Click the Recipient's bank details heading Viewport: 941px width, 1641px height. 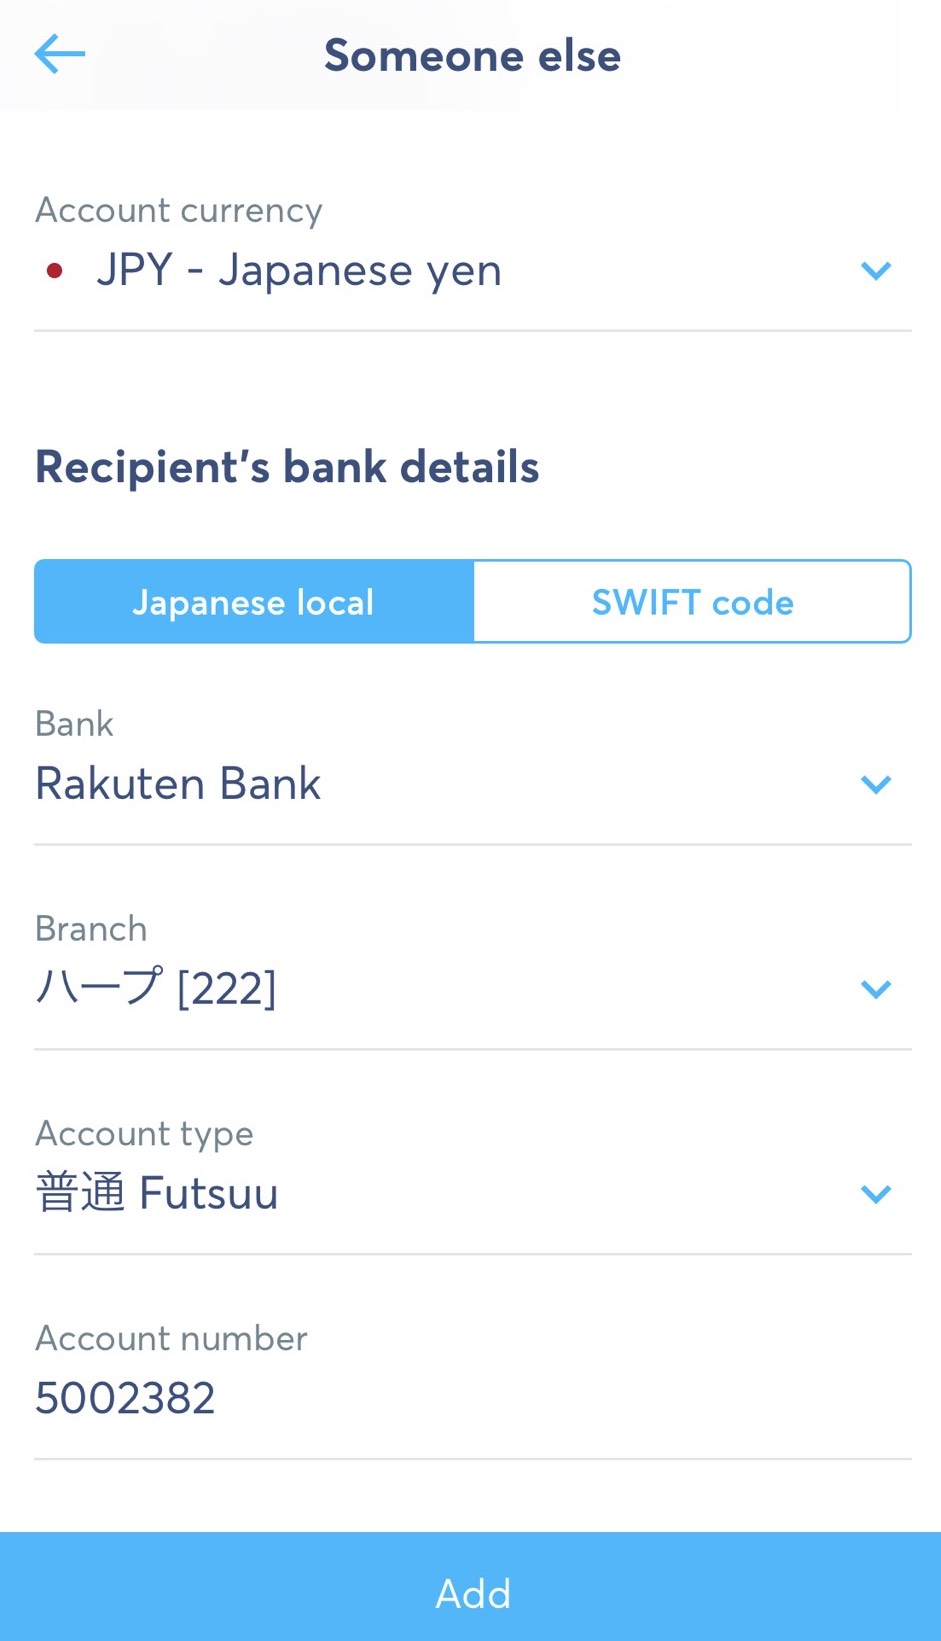[x=287, y=467]
